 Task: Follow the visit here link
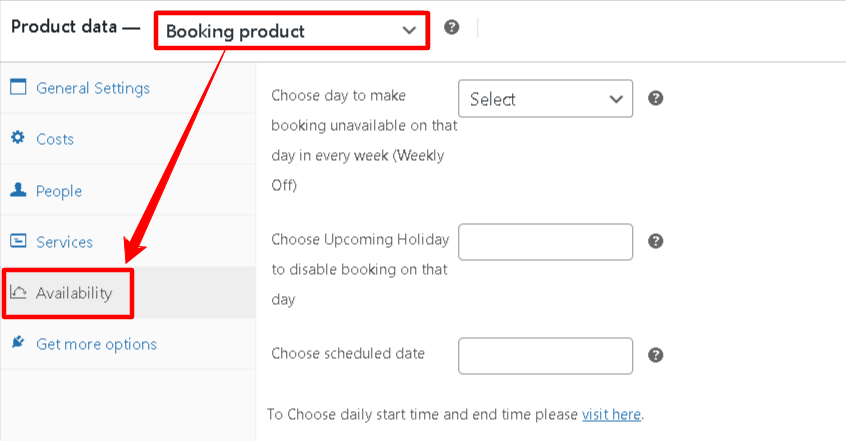(x=611, y=415)
